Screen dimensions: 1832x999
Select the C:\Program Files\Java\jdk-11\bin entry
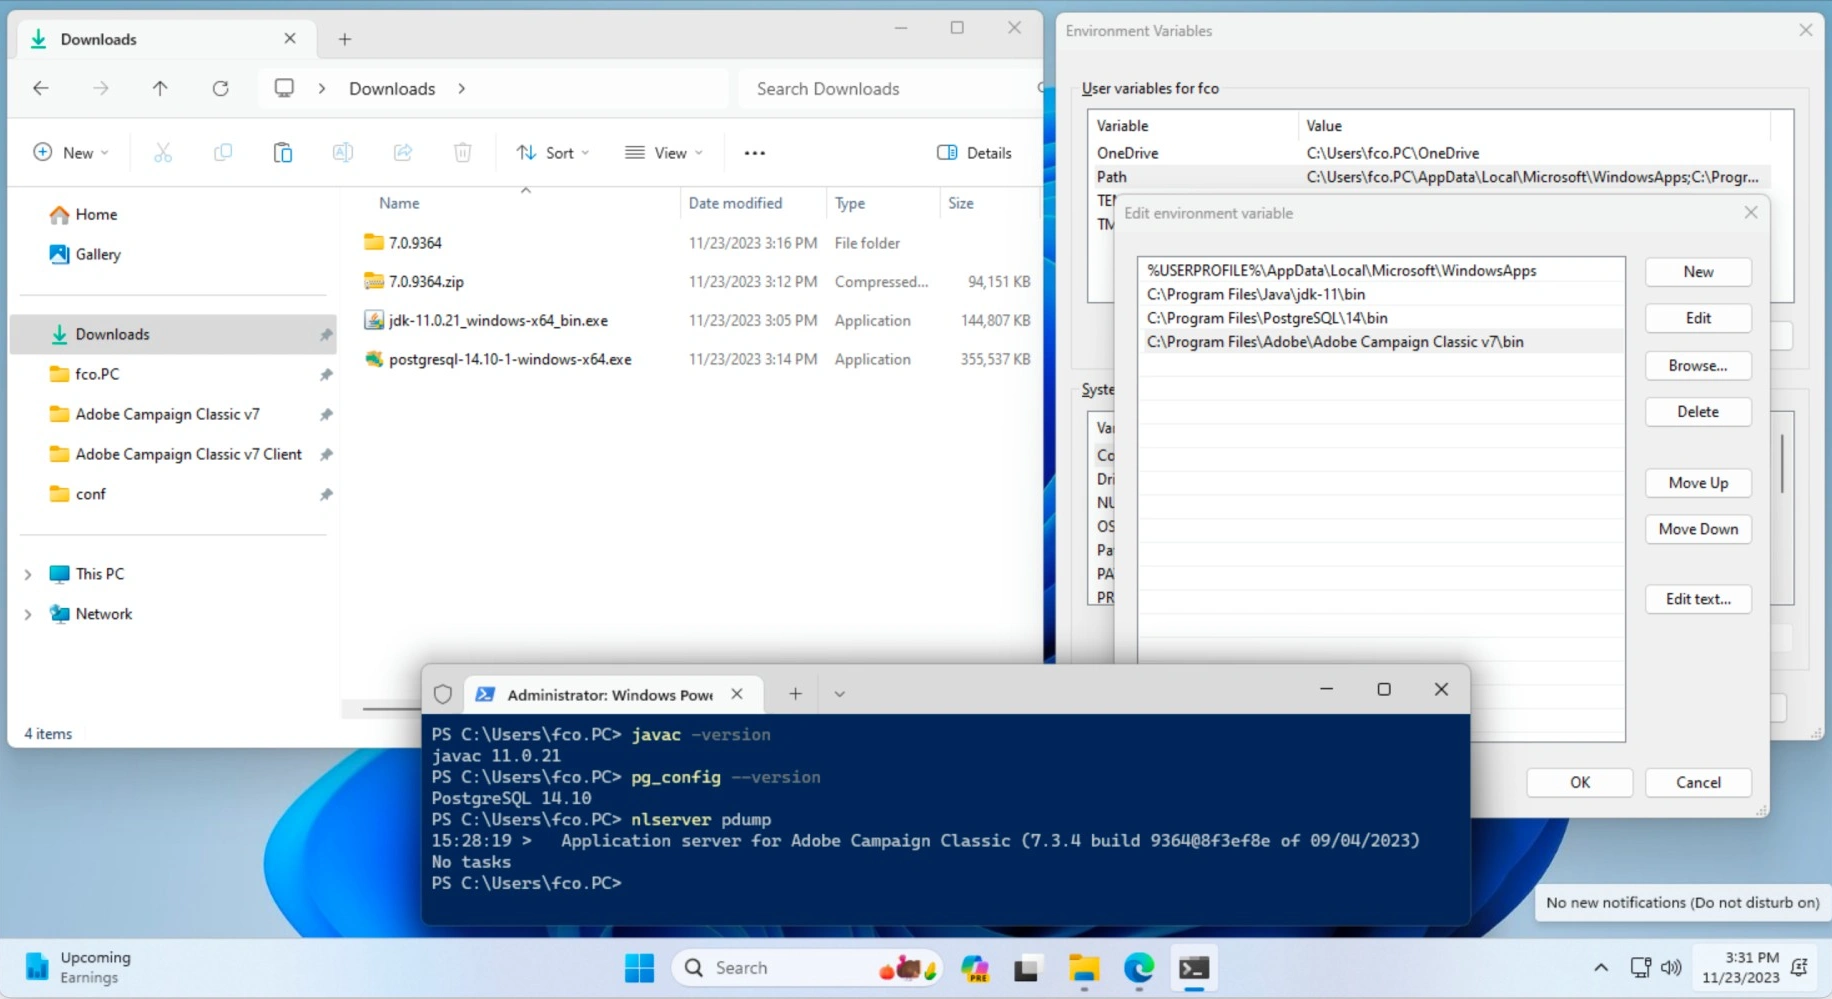click(1381, 294)
